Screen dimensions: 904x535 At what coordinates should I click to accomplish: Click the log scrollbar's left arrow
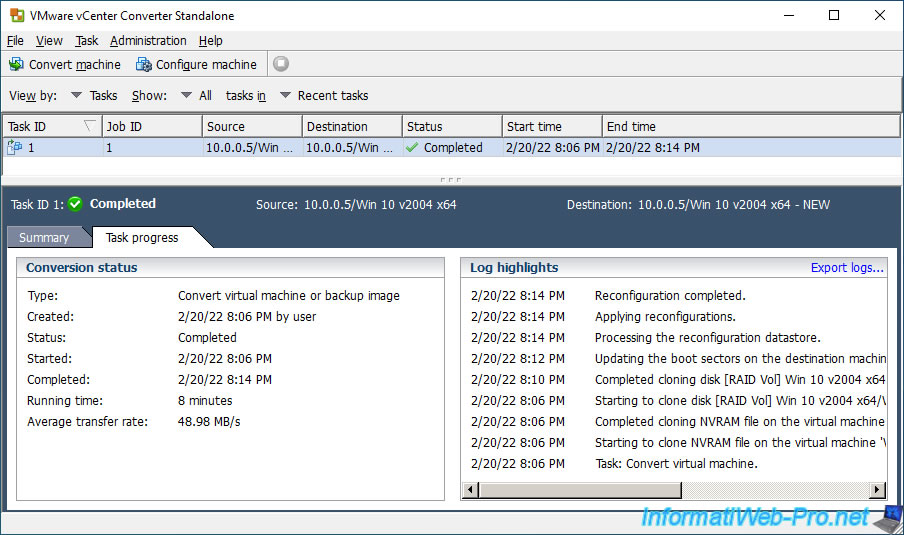(x=470, y=490)
